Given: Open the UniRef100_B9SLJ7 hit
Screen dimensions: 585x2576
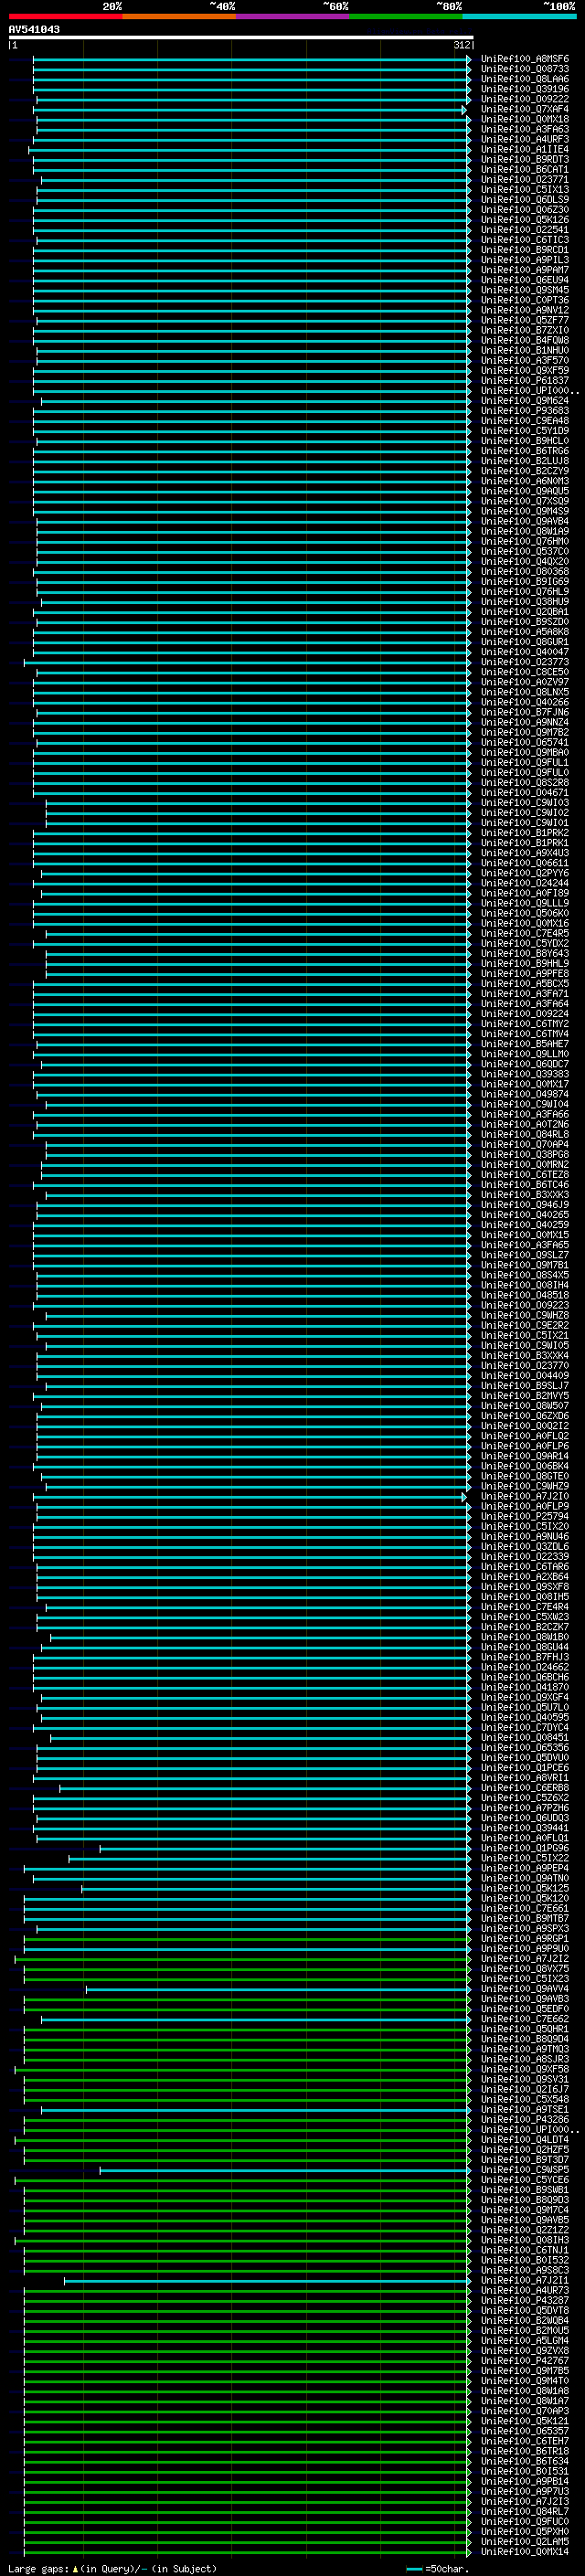Looking at the screenshot, I should [x=525, y=1386].
